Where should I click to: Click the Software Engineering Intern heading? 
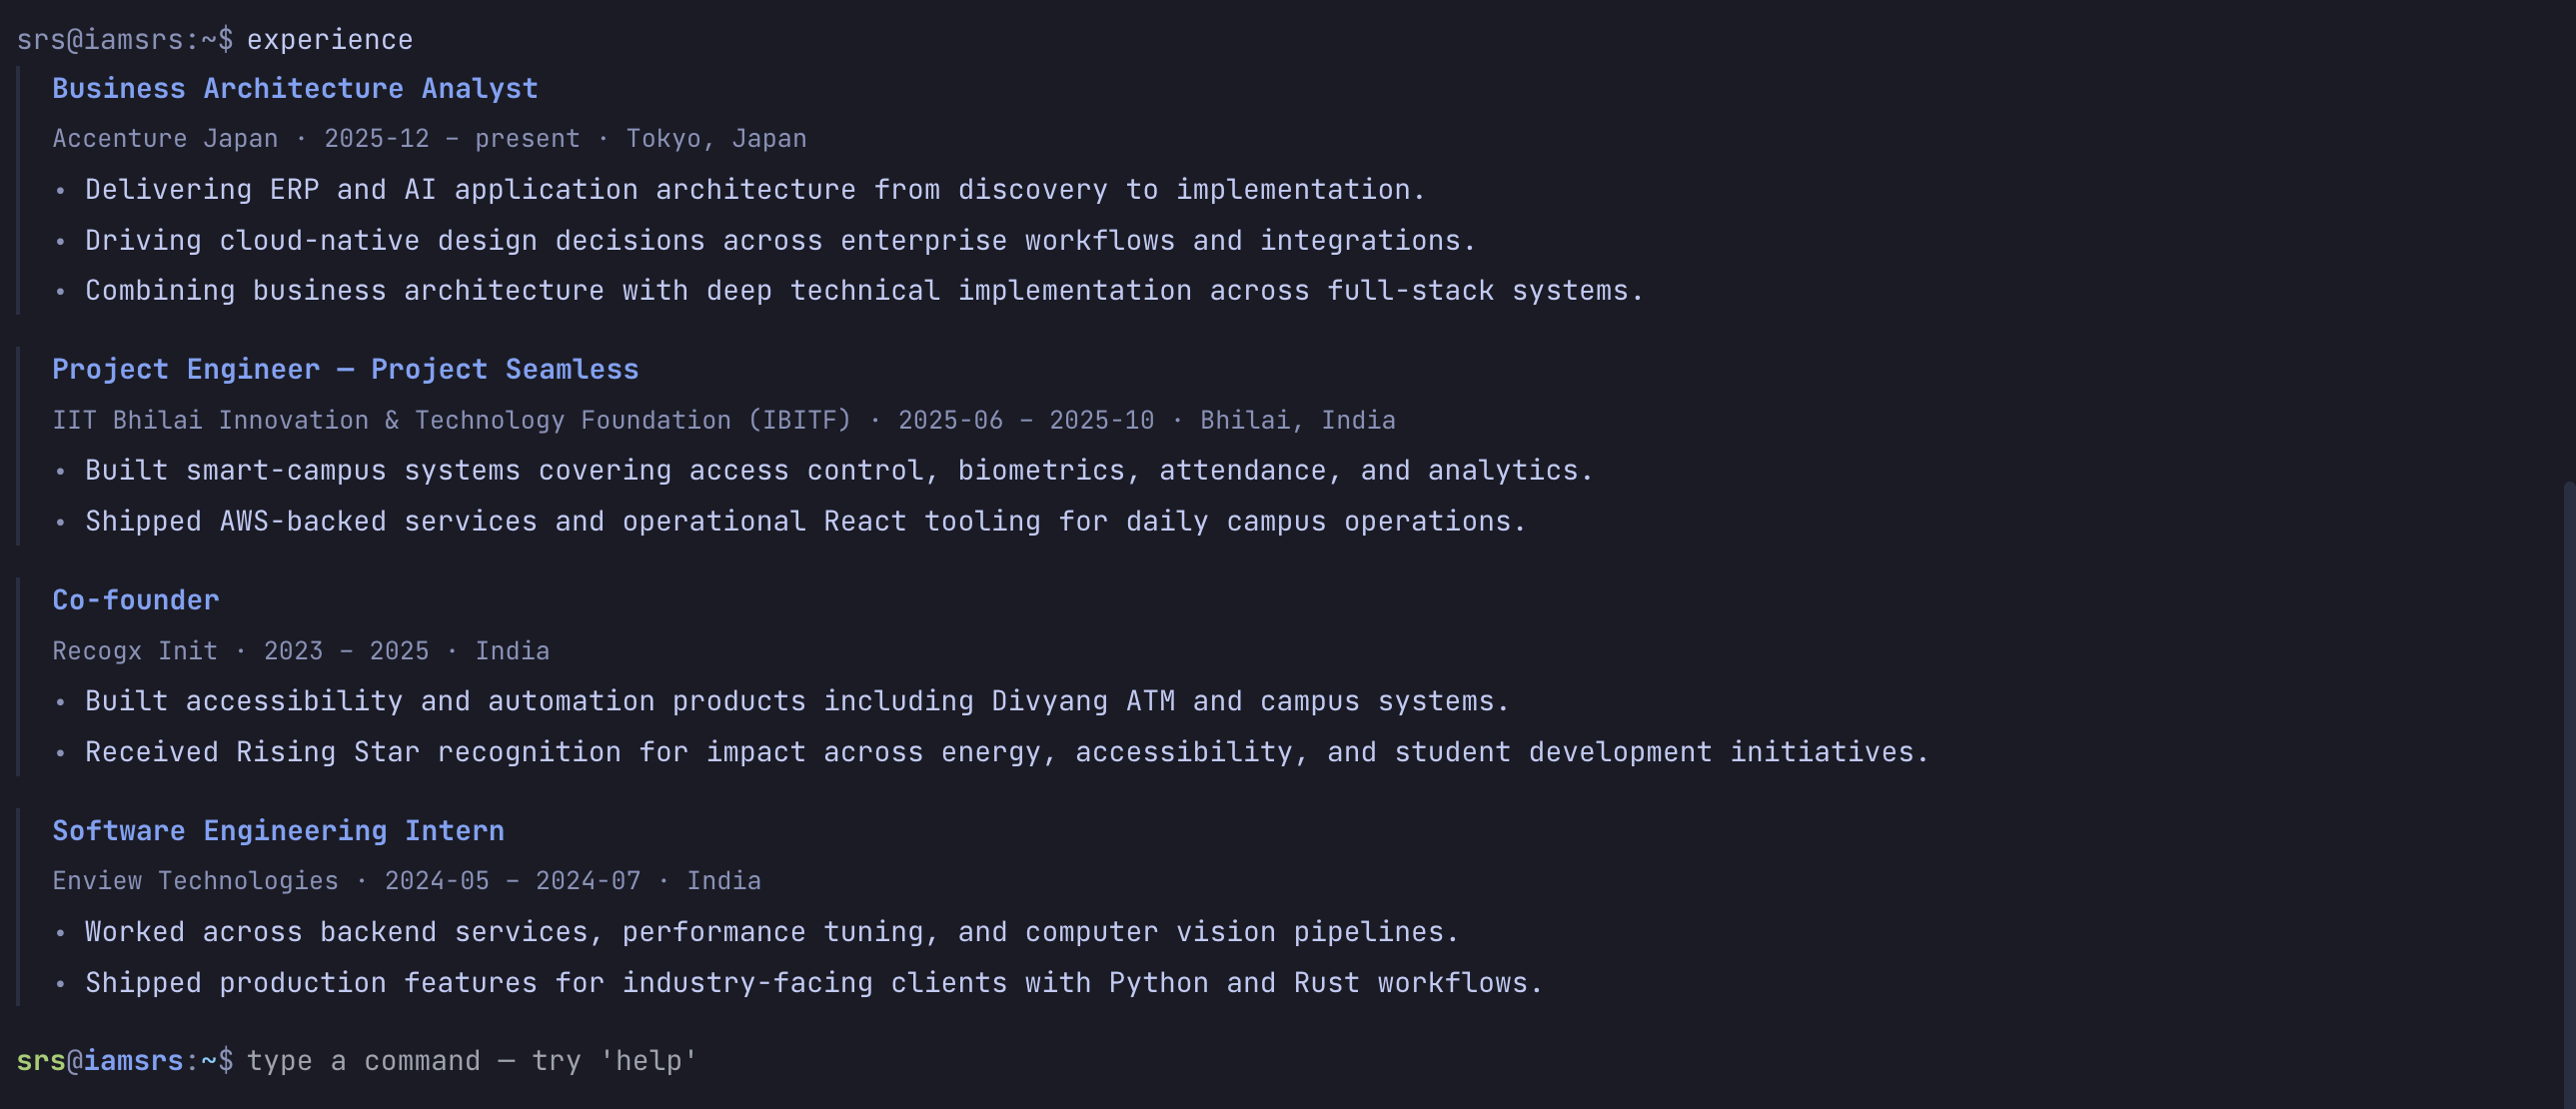point(278,831)
